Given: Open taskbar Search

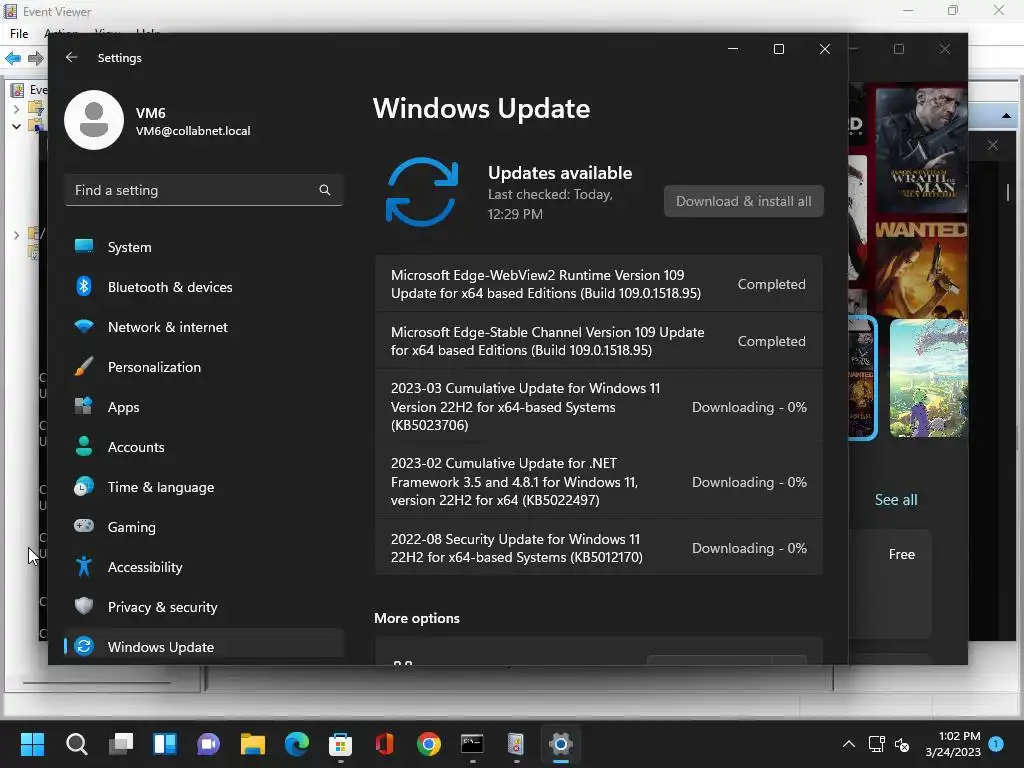Looking at the screenshot, I should 76,744.
